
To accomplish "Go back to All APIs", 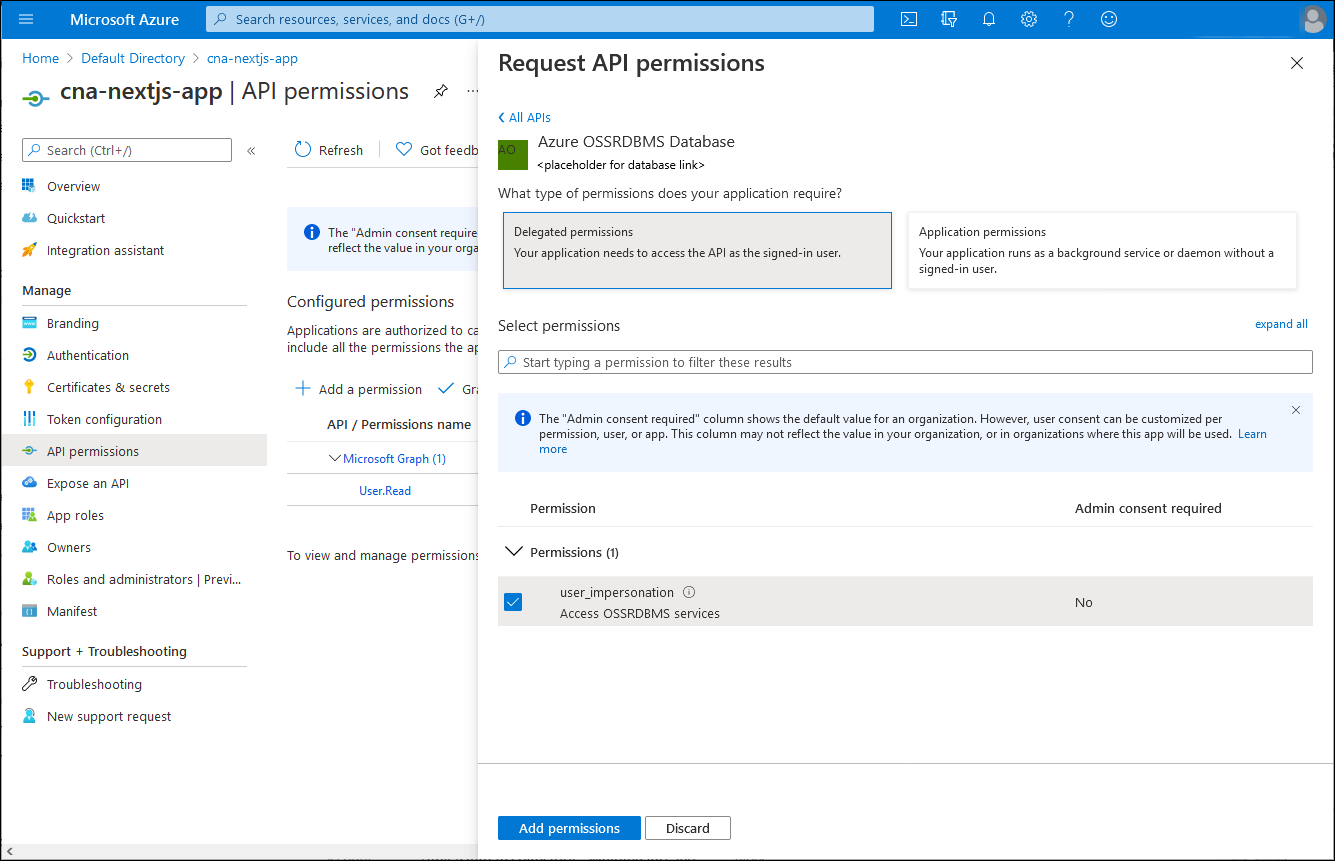I will [525, 117].
